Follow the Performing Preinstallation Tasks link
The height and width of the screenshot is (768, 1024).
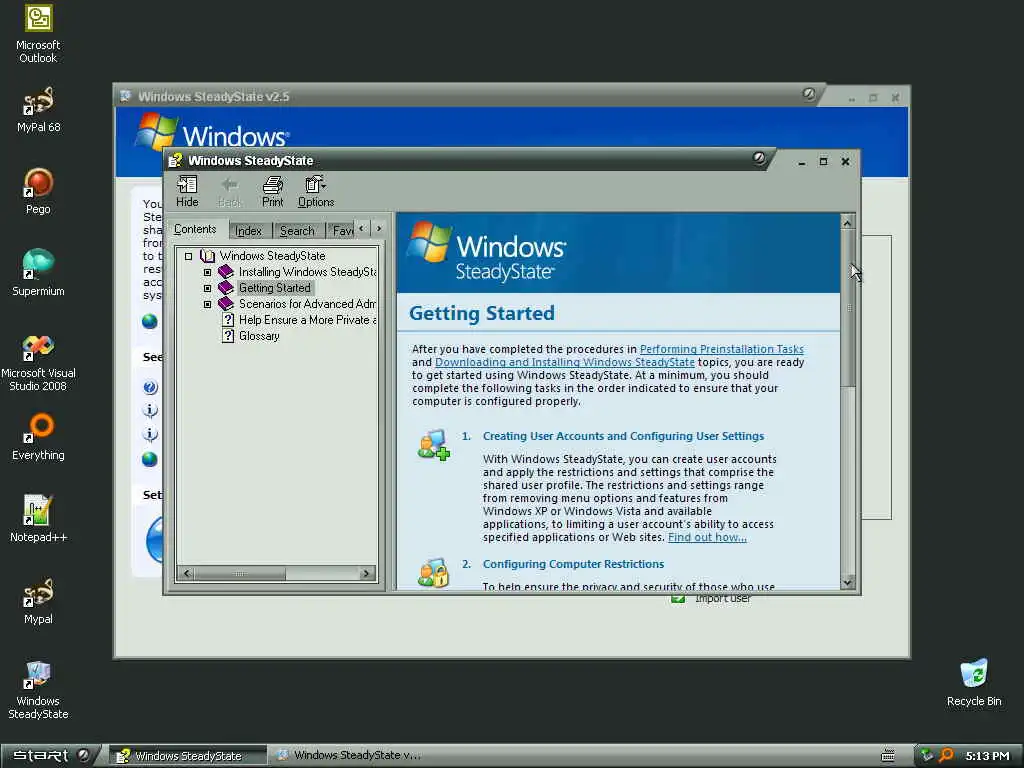click(x=722, y=349)
